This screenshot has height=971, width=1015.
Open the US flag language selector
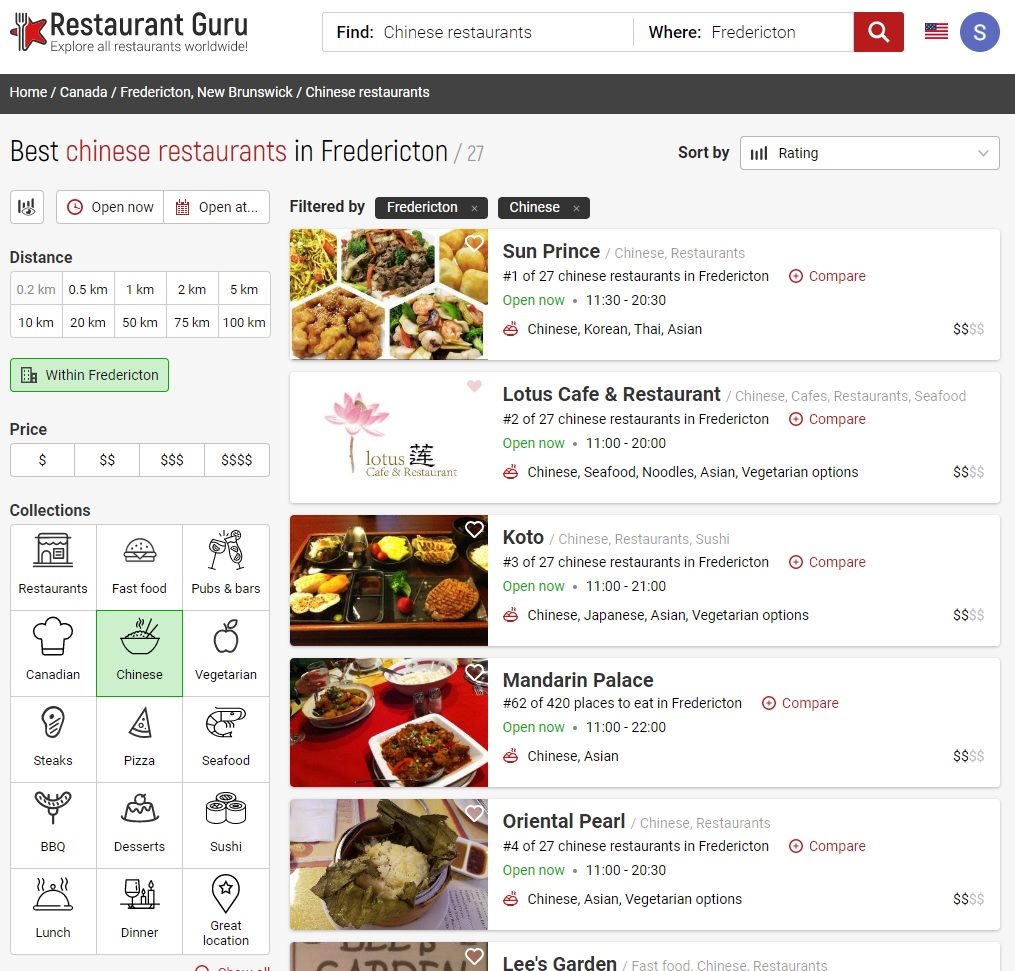936,31
